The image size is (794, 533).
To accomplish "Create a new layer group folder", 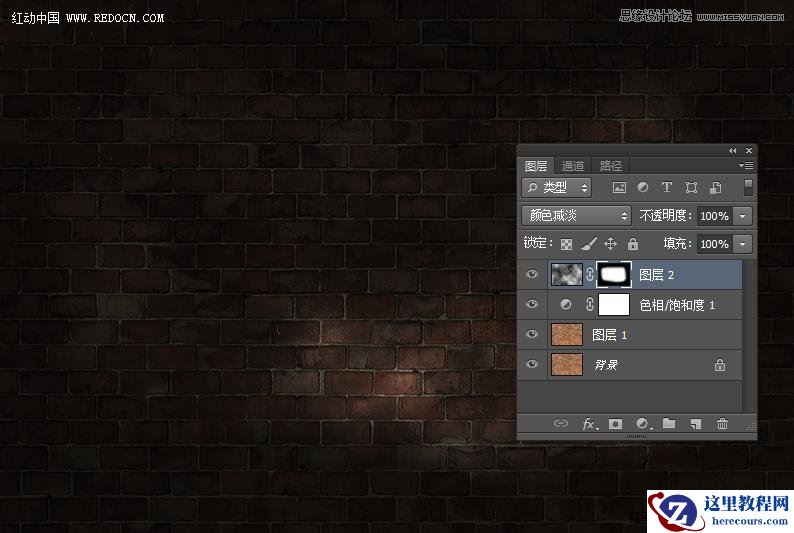I will click(669, 423).
